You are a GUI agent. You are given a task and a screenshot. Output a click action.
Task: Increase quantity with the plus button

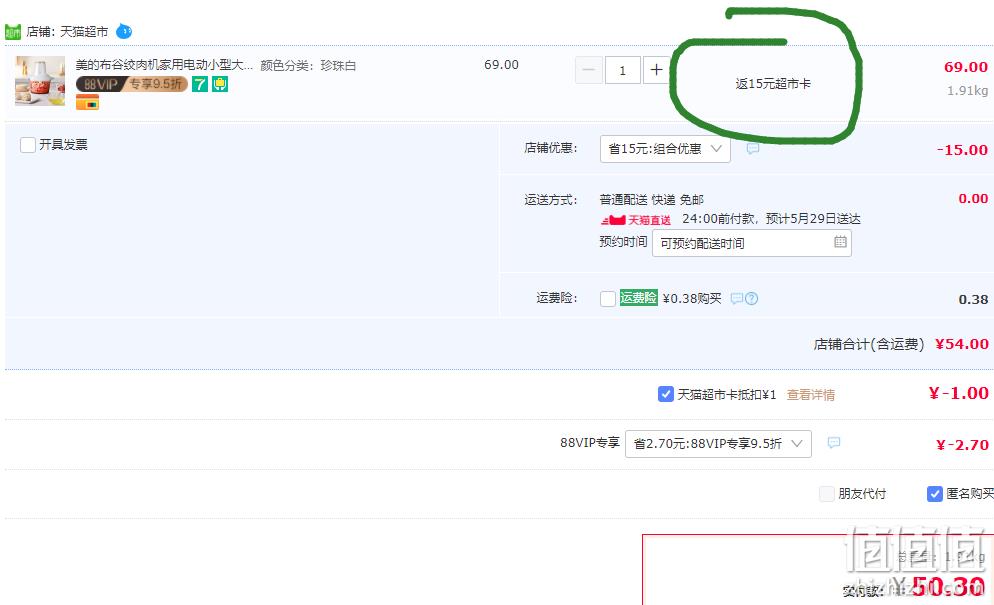(656, 70)
